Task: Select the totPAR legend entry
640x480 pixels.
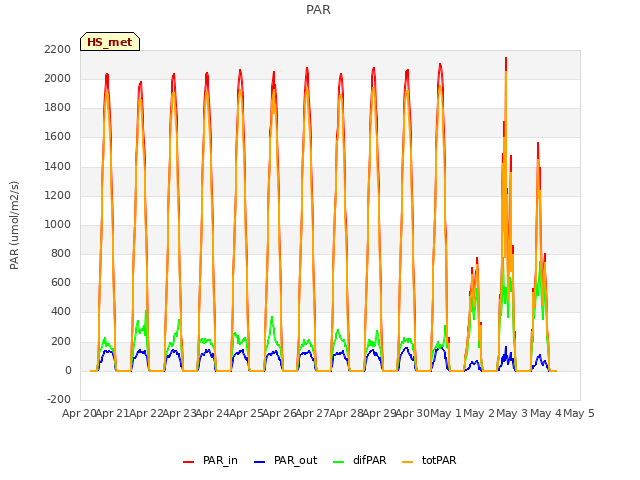Action: (429, 460)
